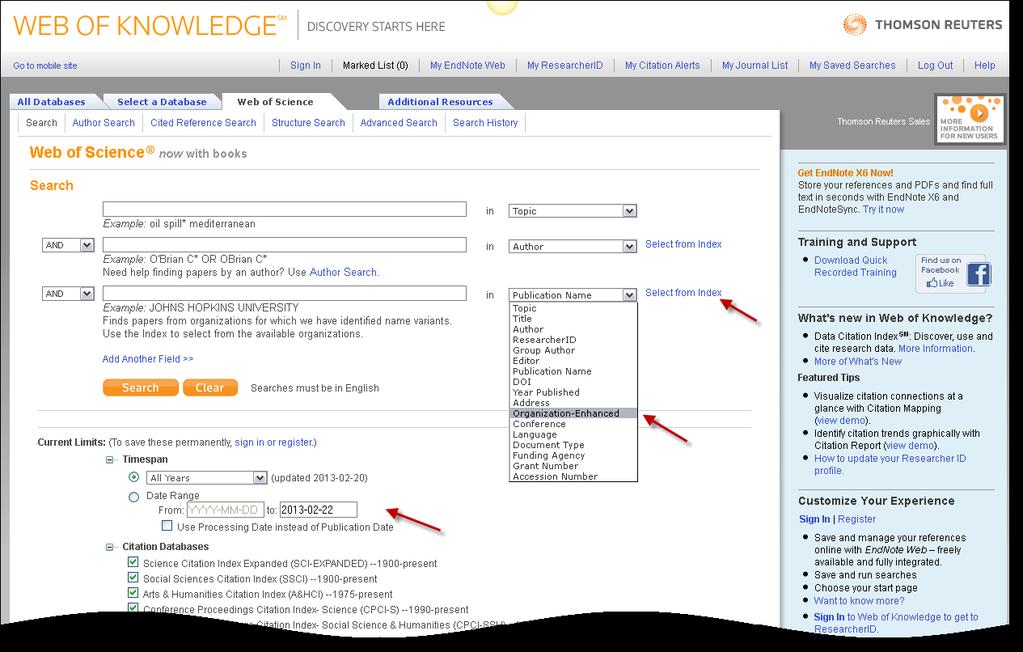
Task: Open Download Quick Recorded Training link
Action: coord(855,266)
